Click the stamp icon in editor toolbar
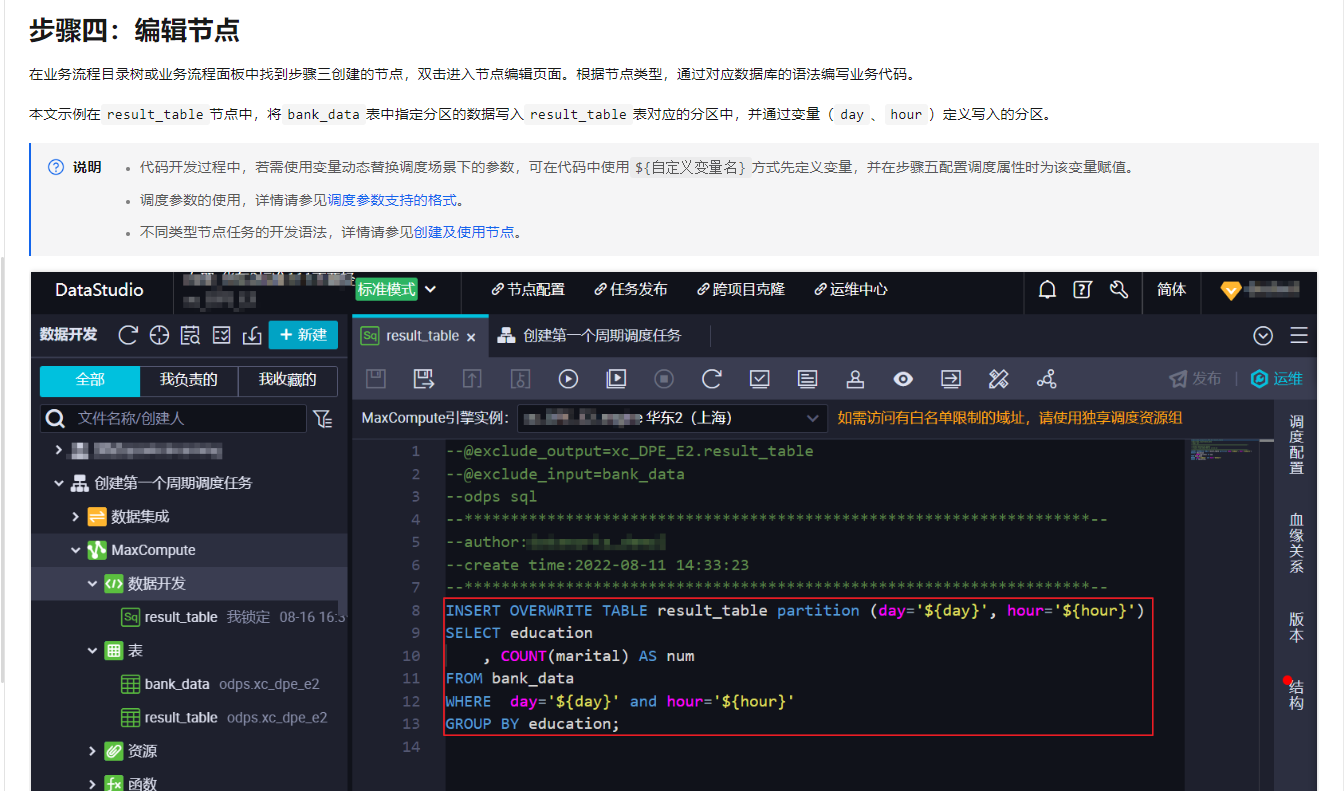 (x=855, y=379)
